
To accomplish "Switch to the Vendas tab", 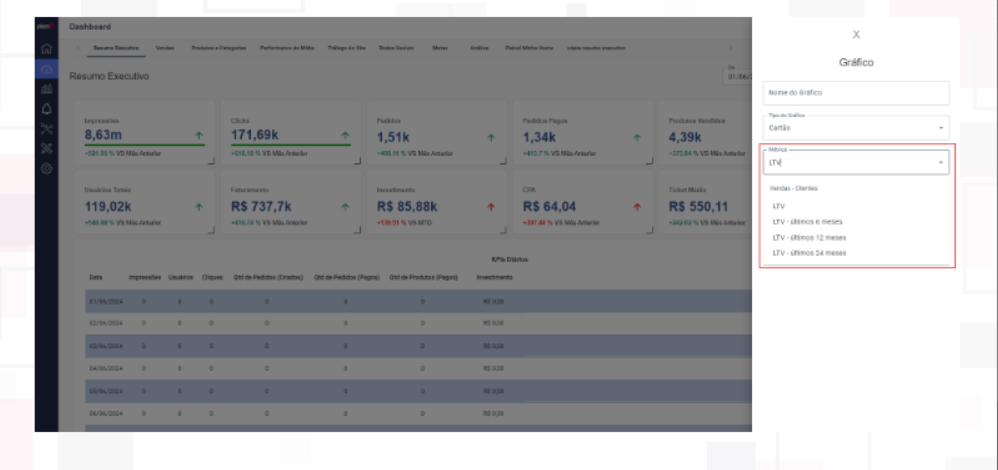I will [165, 48].
